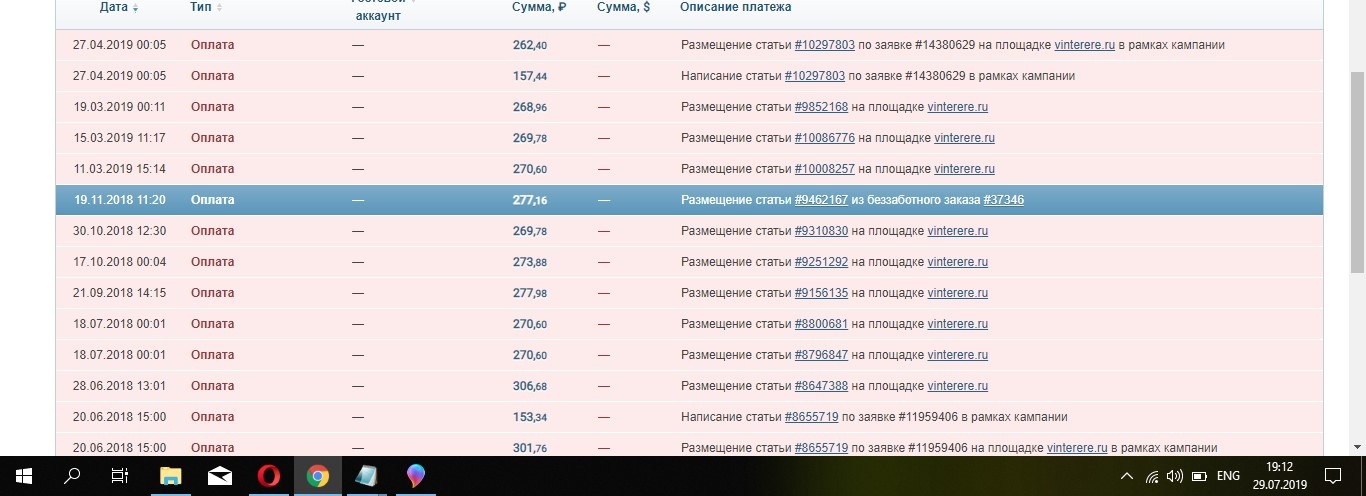
Task: Open vinterere.ru beside article #8647388
Action: (958, 386)
